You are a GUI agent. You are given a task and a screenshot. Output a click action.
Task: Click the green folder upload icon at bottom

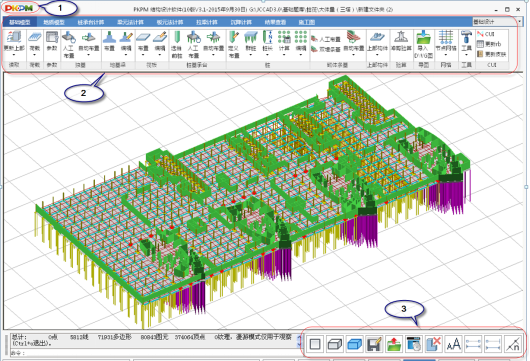pos(394,344)
